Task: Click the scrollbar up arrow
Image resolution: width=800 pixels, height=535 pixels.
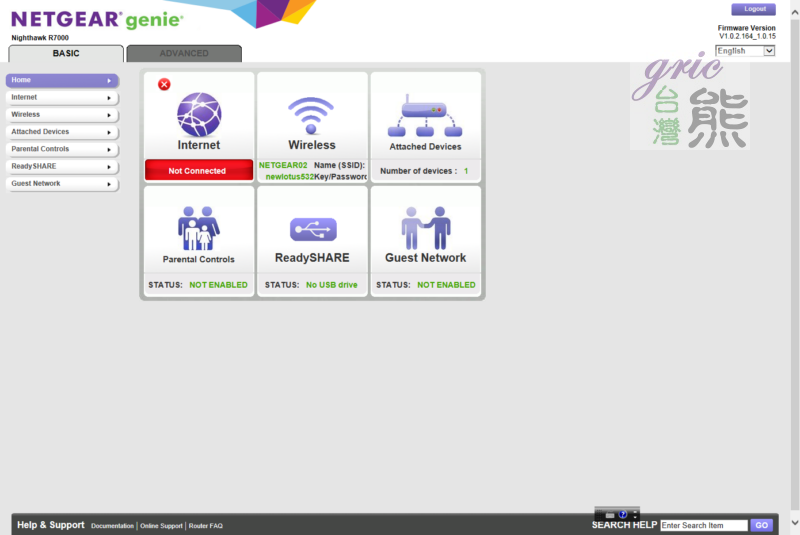Action: [795, 13]
